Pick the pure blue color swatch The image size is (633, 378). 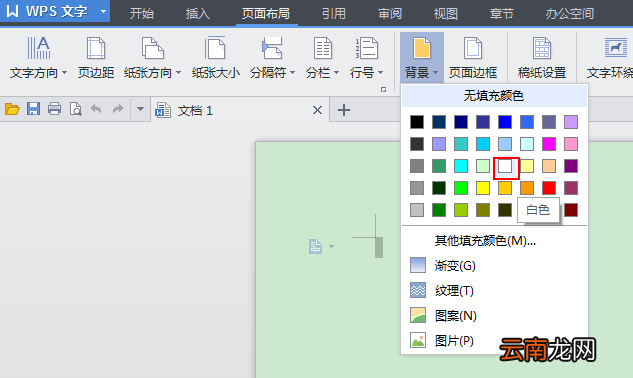tap(505, 122)
